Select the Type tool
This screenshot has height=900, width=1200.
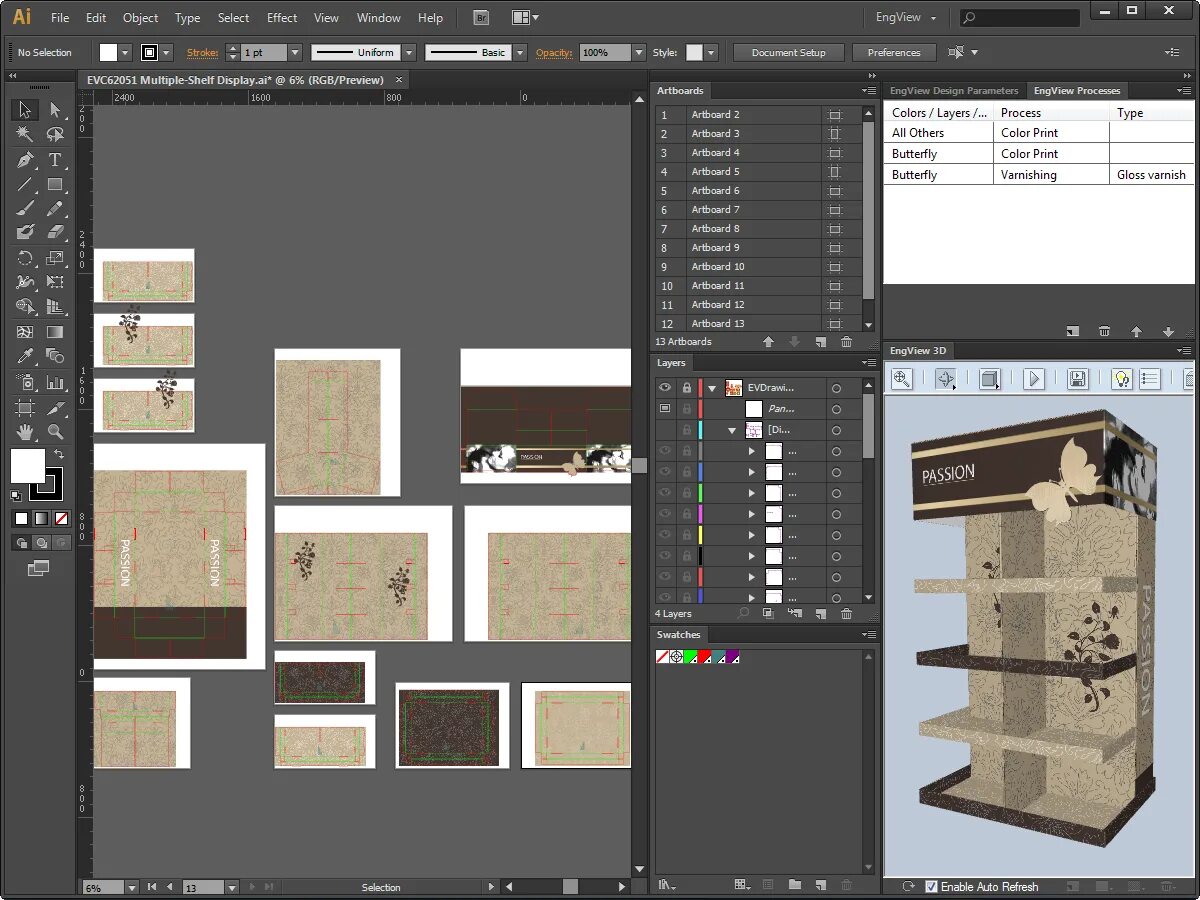54,161
